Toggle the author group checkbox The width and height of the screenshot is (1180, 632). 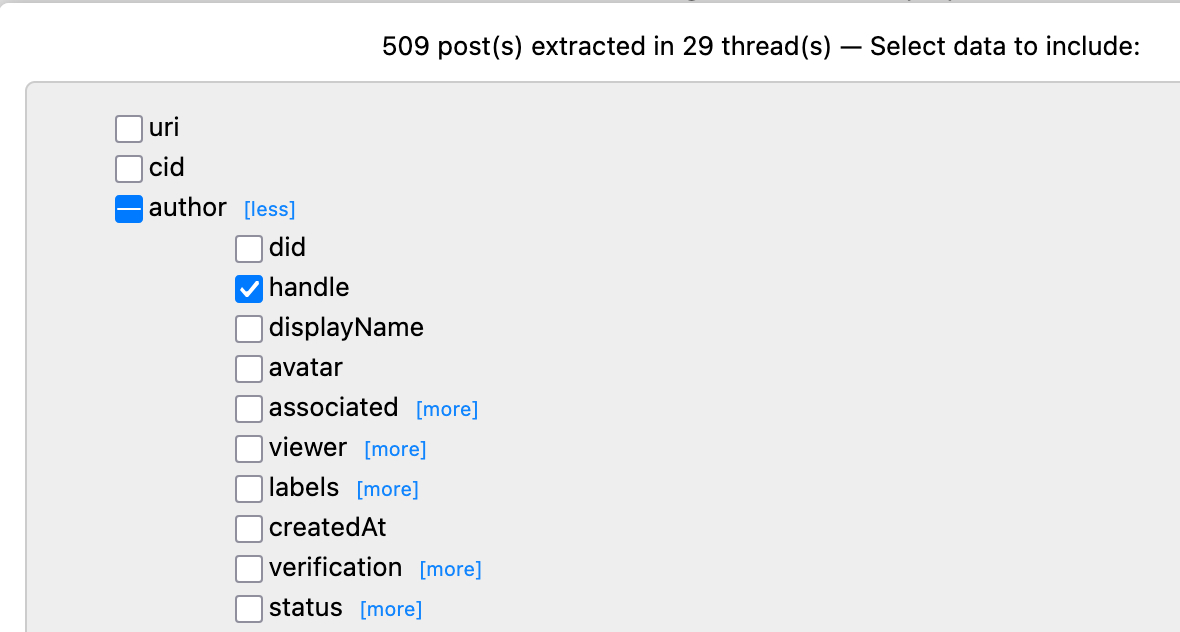point(129,209)
